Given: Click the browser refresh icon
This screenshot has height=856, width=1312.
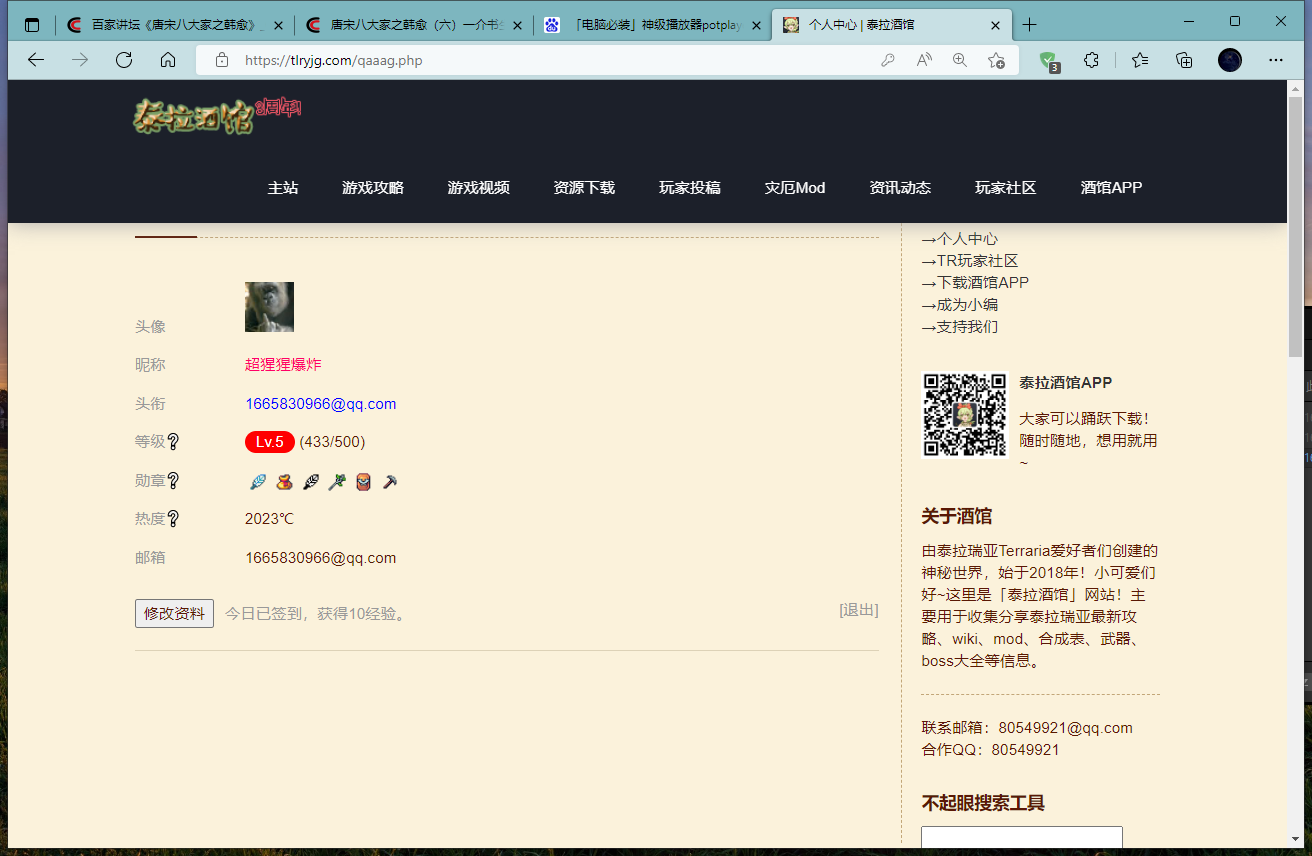Looking at the screenshot, I should [x=124, y=60].
